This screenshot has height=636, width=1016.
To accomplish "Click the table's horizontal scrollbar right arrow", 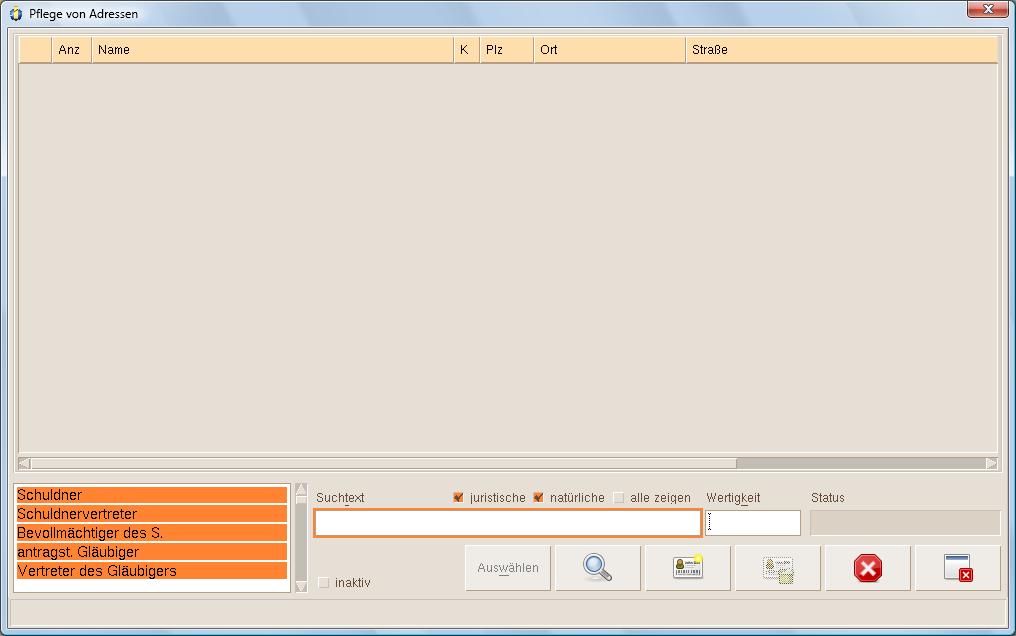I will click(x=991, y=463).
